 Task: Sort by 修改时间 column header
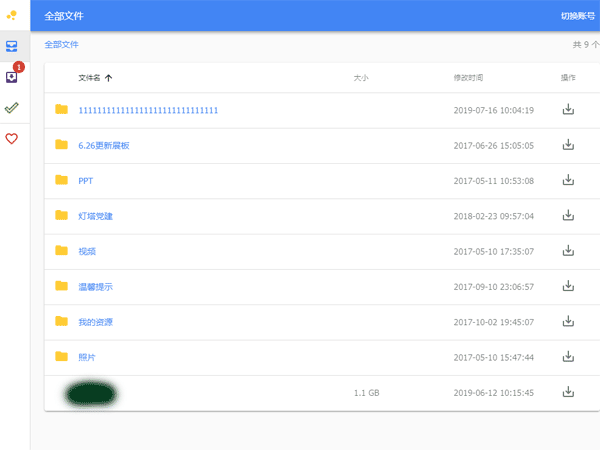tap(468, 78)
